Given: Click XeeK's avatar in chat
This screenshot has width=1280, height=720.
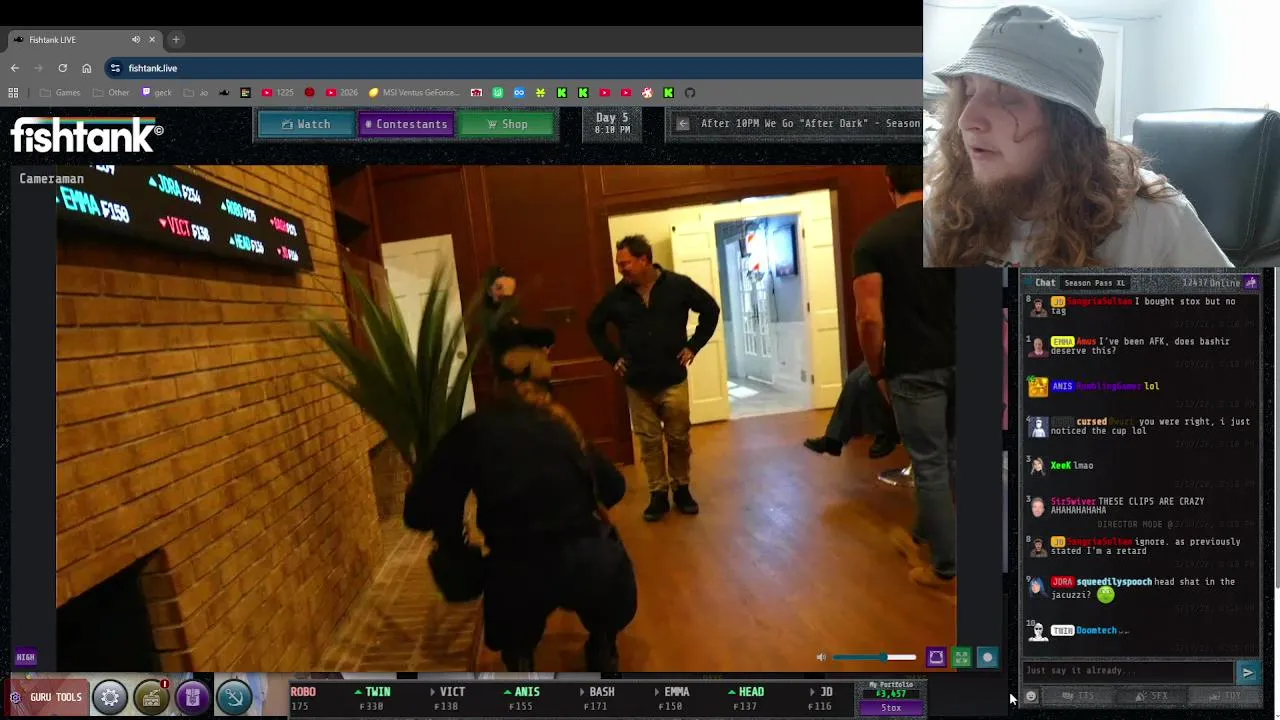Looking at the screenshot, I should tap(1038, 466).
